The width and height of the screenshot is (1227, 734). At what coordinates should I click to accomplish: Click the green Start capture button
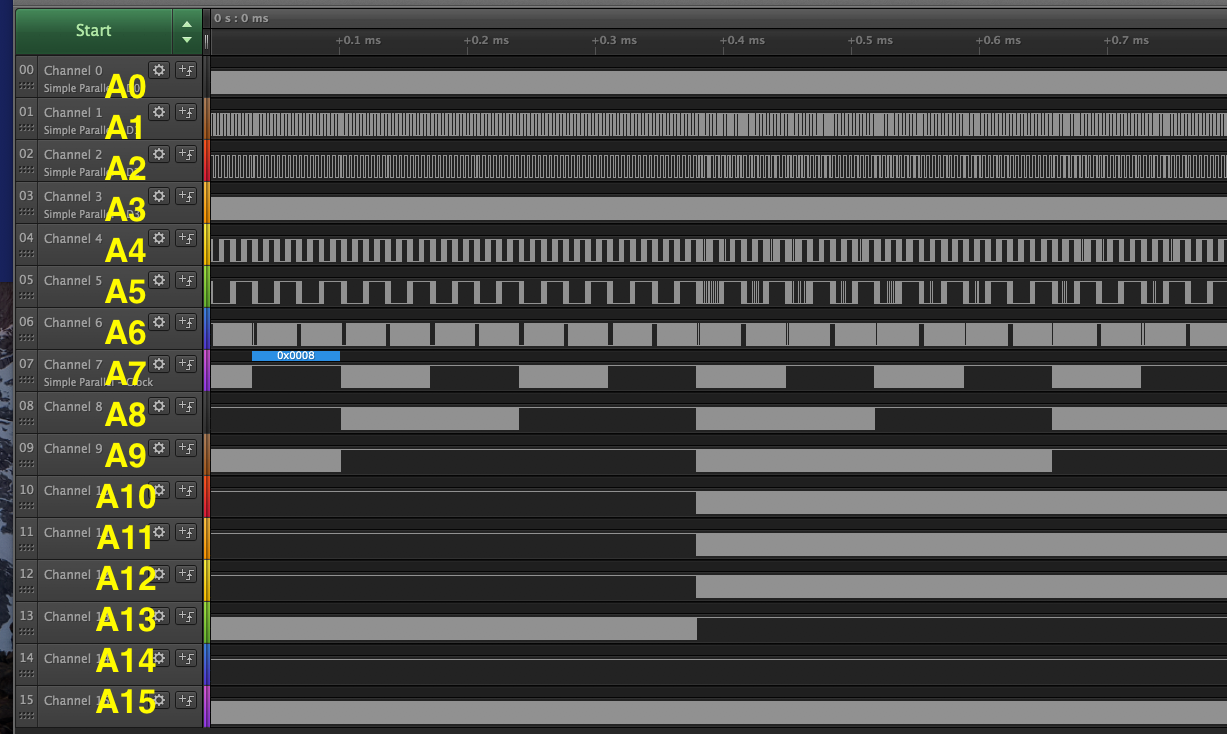click(x=93, y=30)
